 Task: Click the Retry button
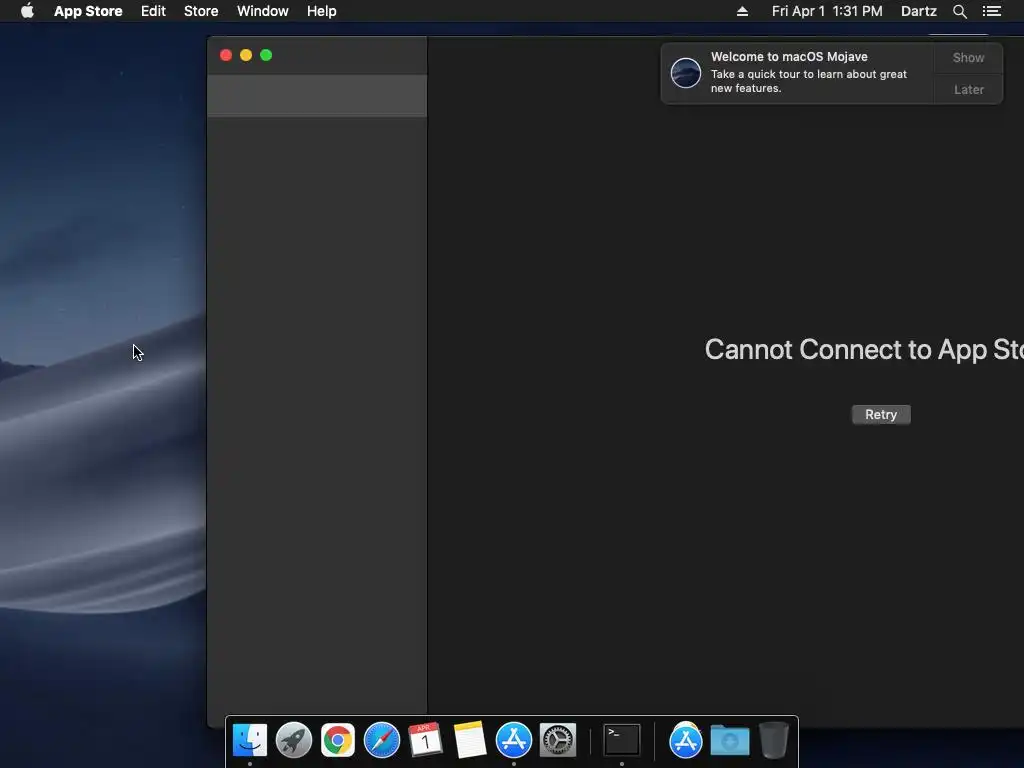click(881, 415)
